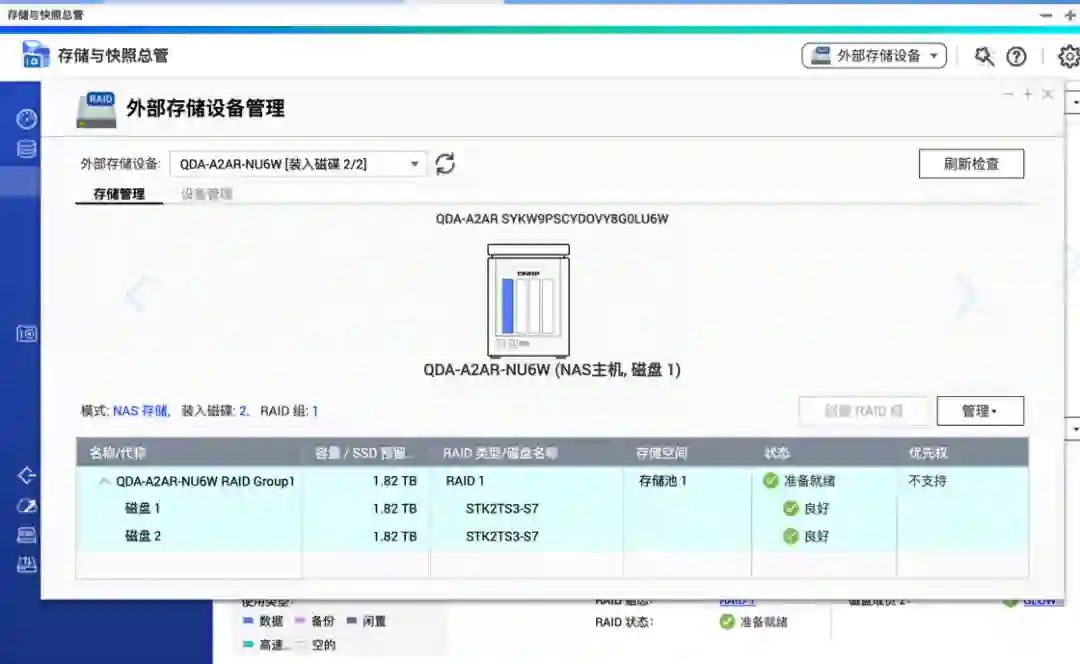1080x664 pixels.
Task: Open the help question mark icon
Action: click(x=1017, y=56)
